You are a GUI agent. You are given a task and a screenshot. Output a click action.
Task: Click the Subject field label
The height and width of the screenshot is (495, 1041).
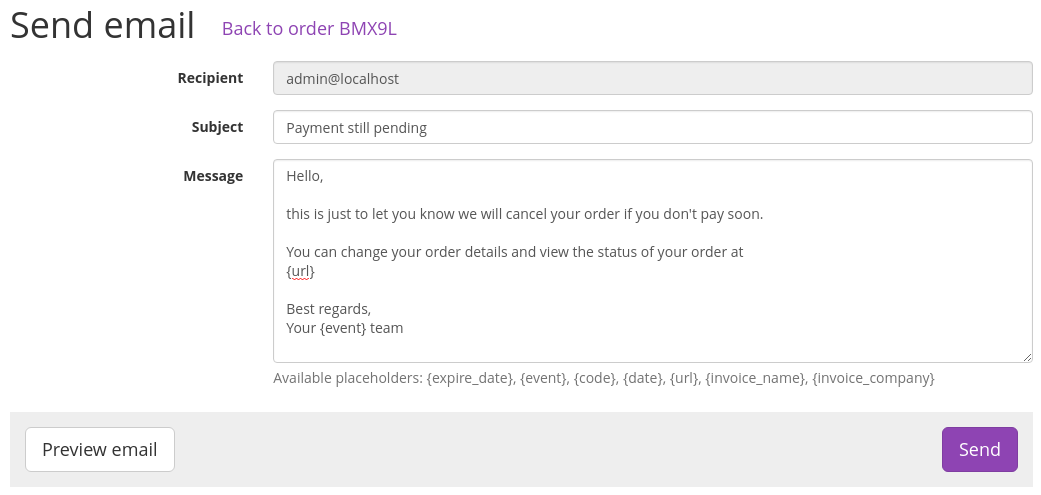pos(217,127)
